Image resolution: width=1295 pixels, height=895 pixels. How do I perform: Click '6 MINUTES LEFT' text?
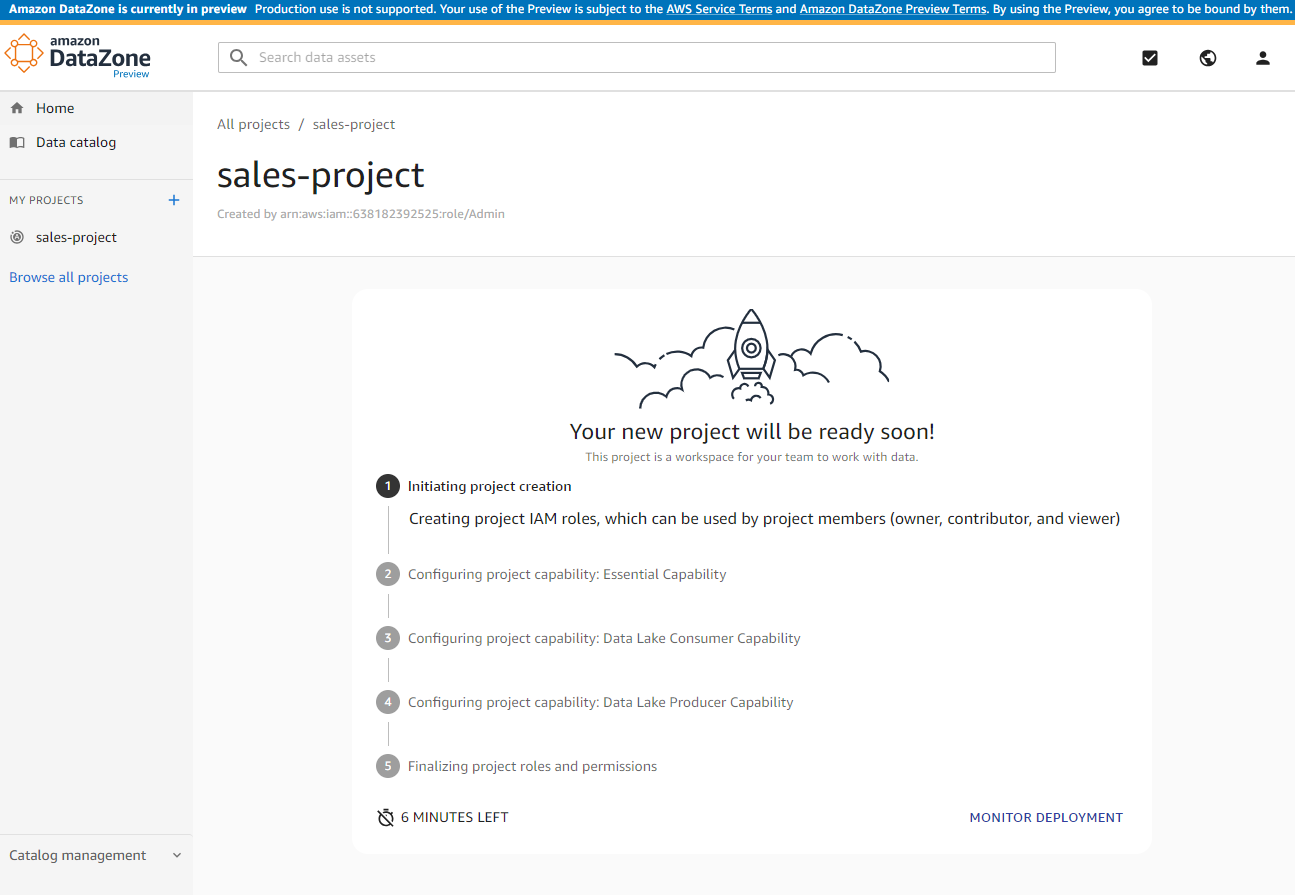[x=455, y=817]
